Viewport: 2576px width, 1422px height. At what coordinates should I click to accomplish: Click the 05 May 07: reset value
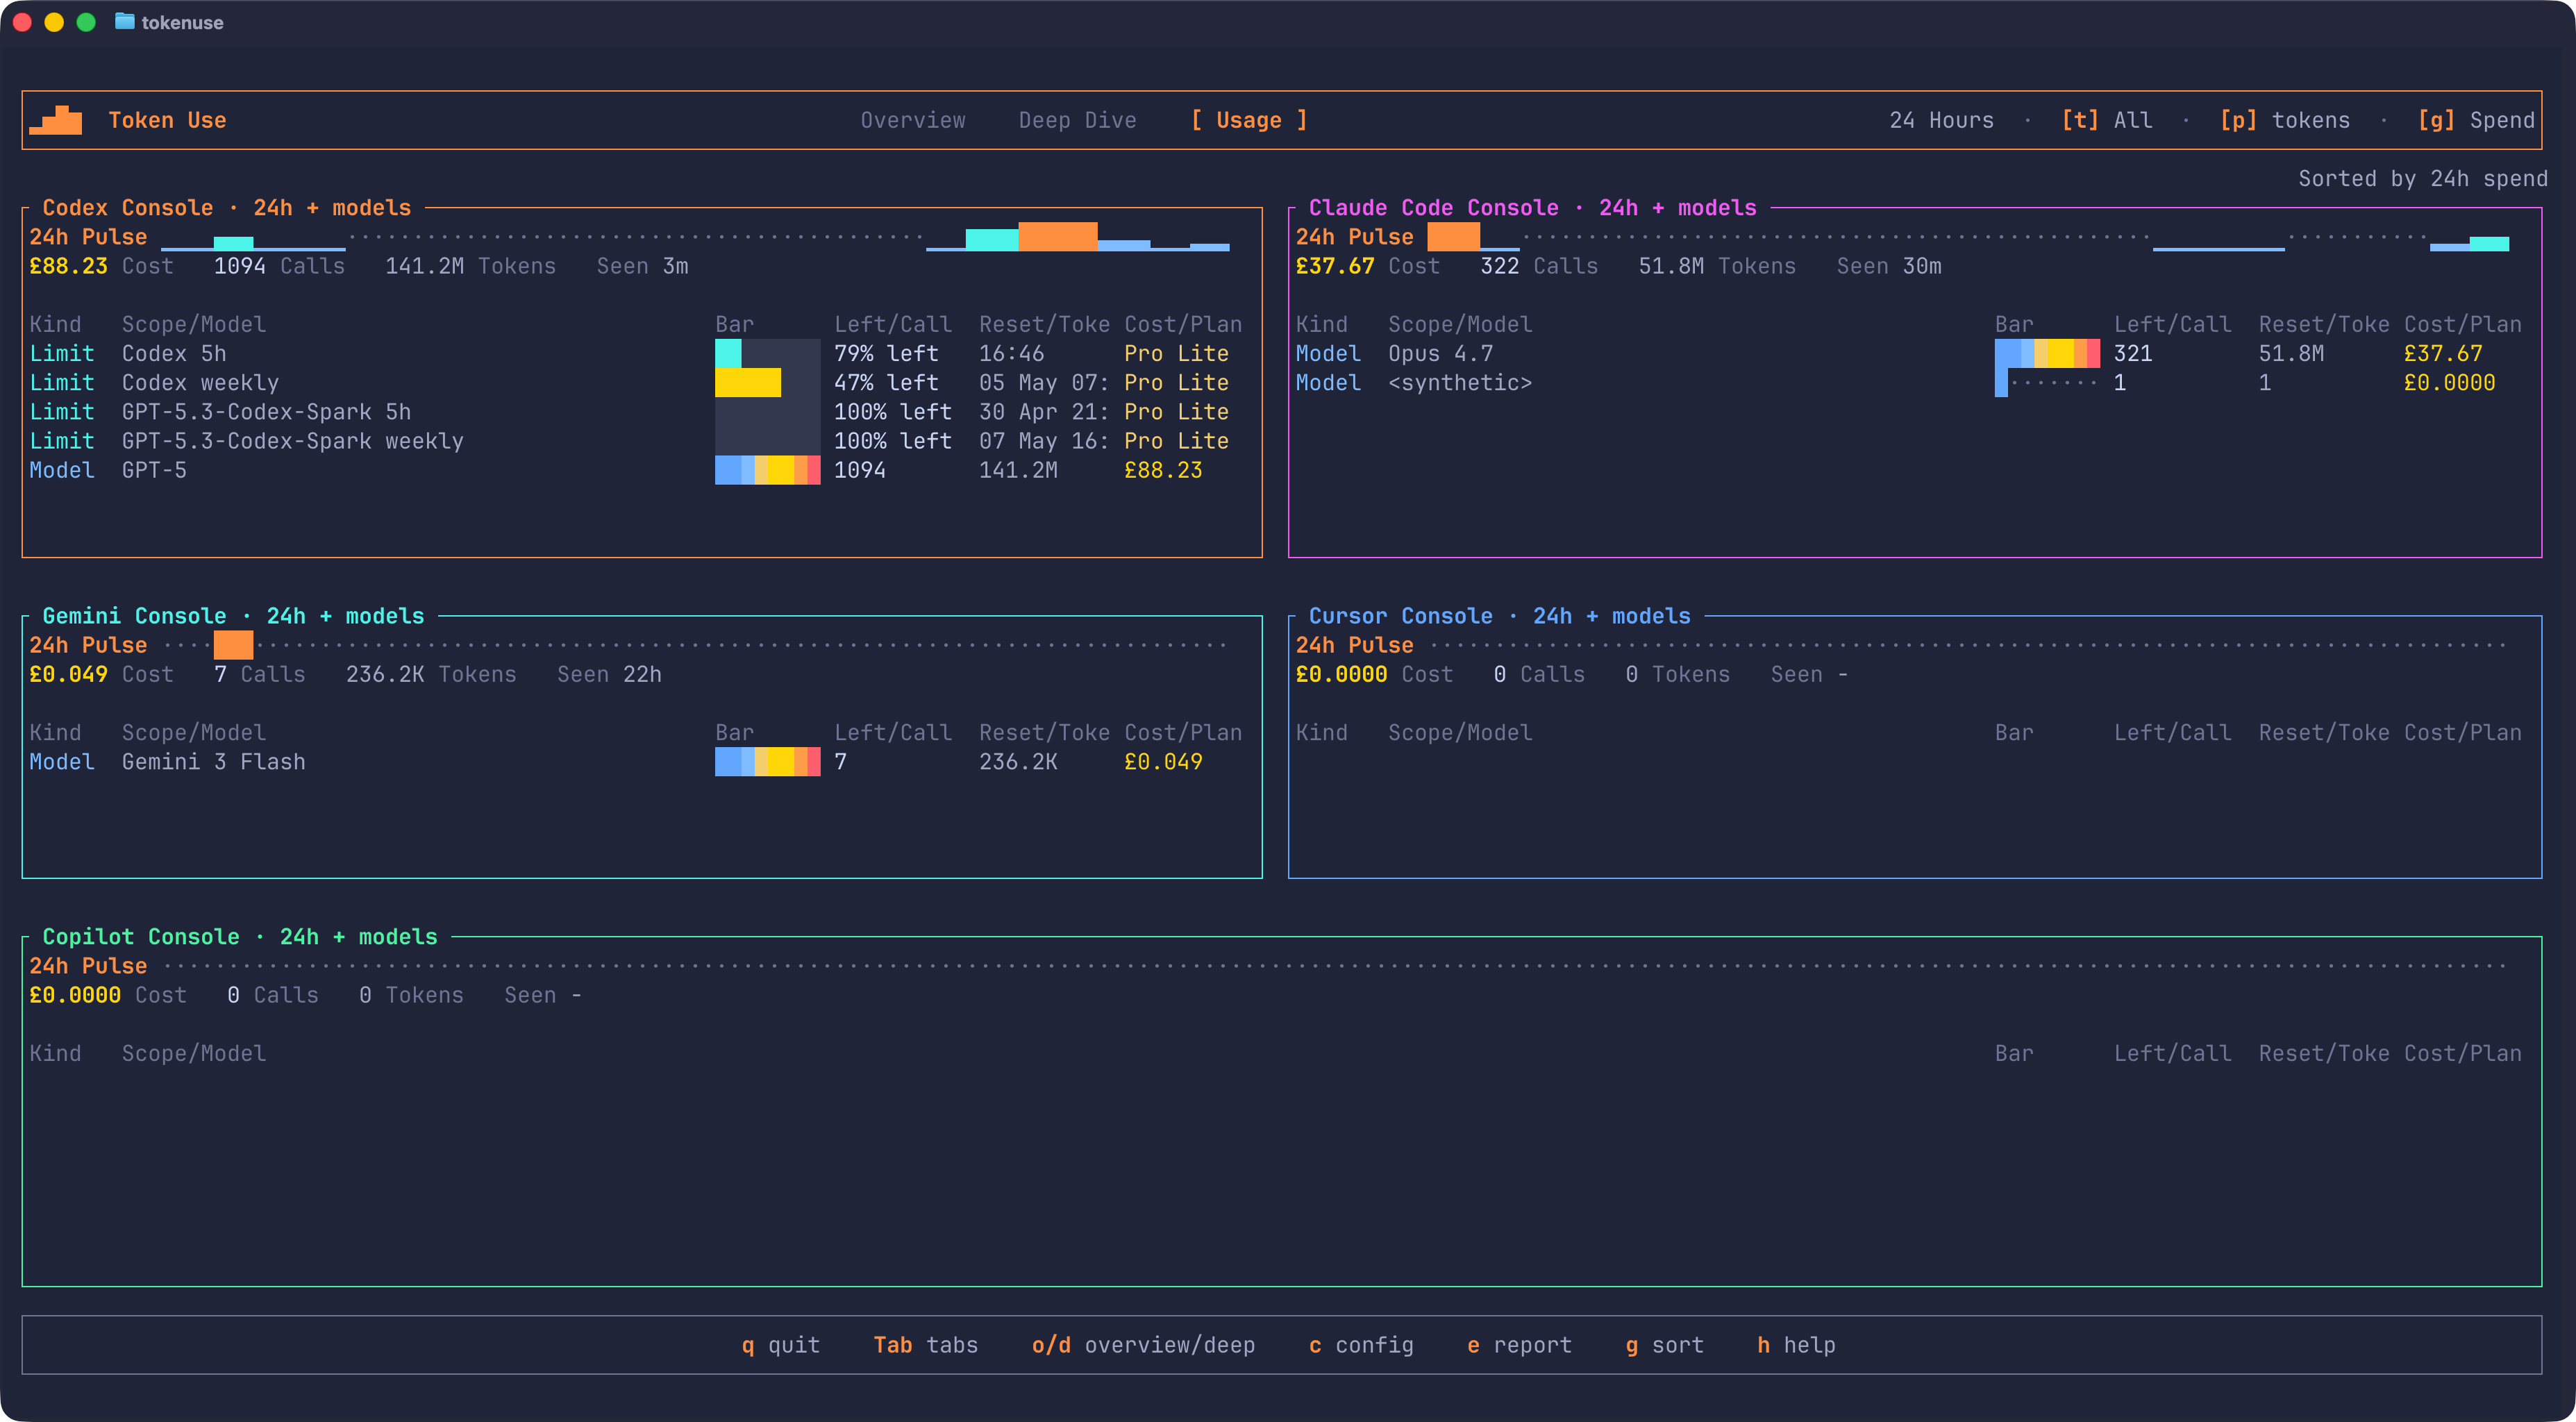click(1044, 382)
